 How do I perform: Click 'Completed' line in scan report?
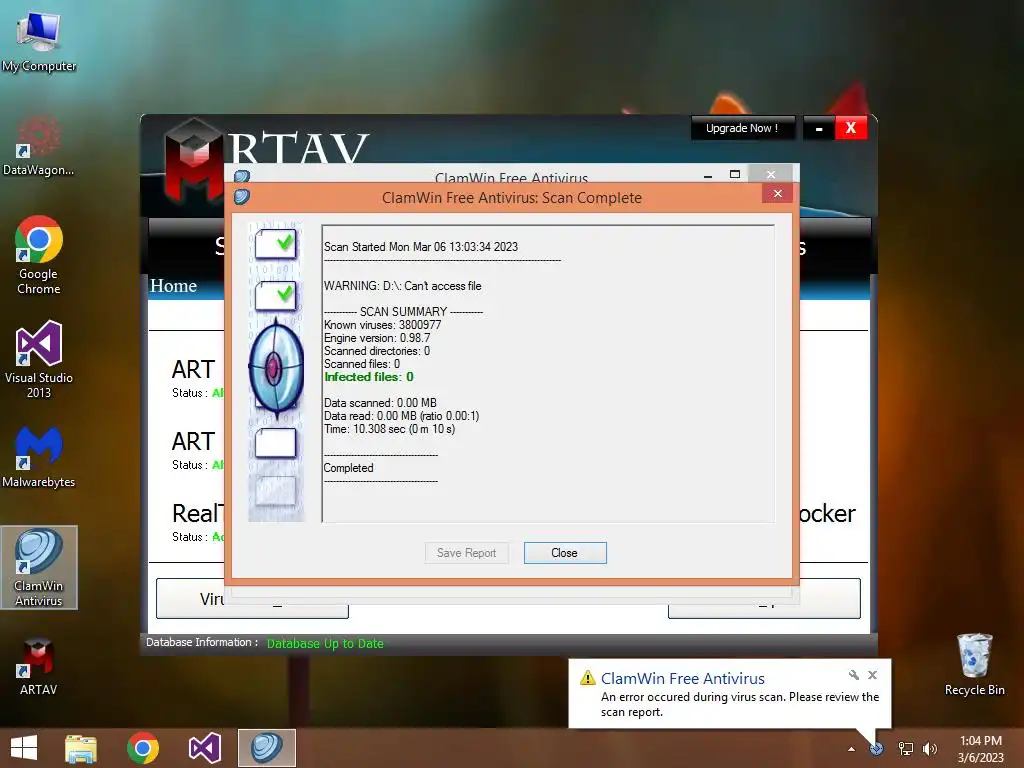(349, 468)
